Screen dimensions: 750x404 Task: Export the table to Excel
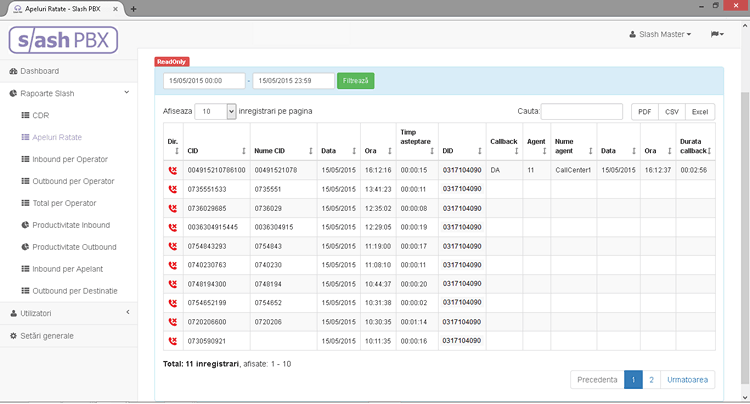[700, 111]
